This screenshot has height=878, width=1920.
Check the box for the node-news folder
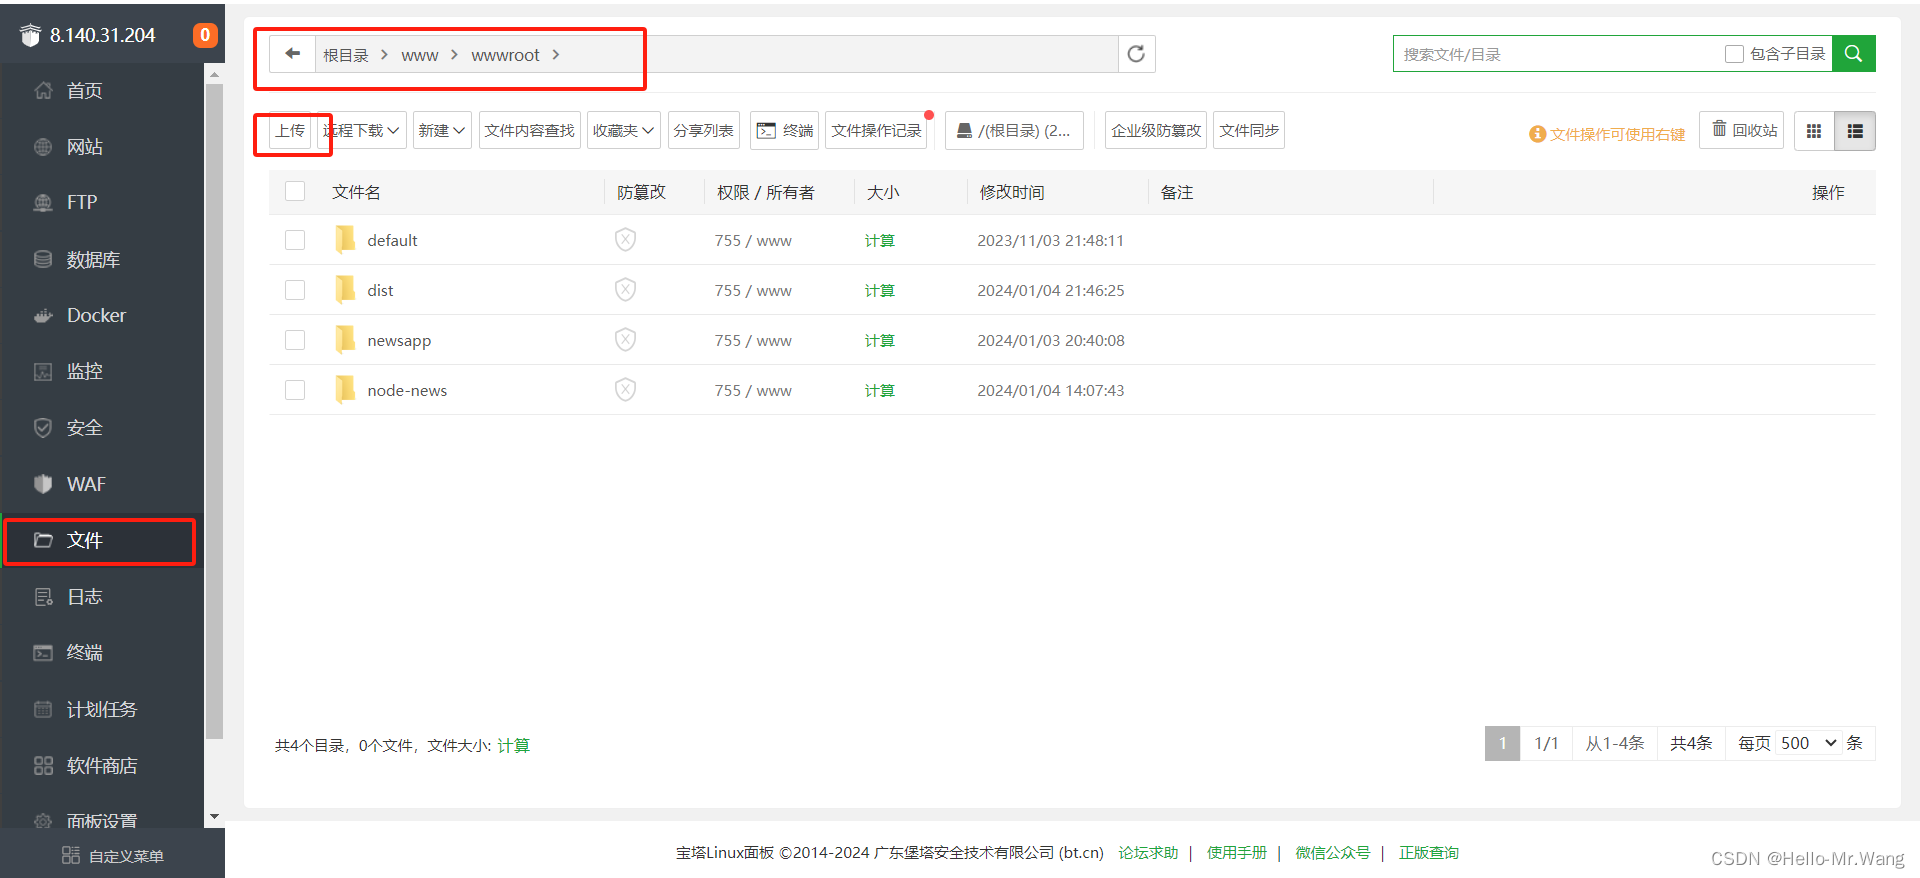[295, 390]
